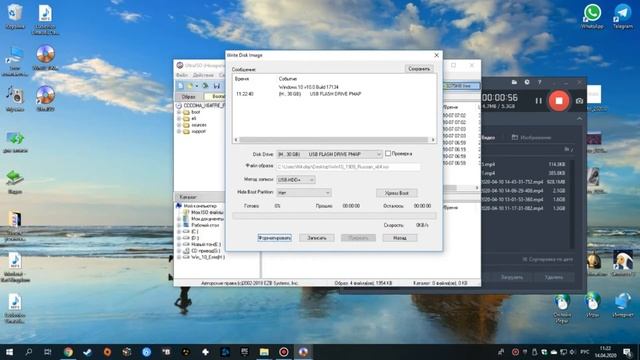Open the Hide Boot Partition dropdown
The image size is (640, 360).
304,193
